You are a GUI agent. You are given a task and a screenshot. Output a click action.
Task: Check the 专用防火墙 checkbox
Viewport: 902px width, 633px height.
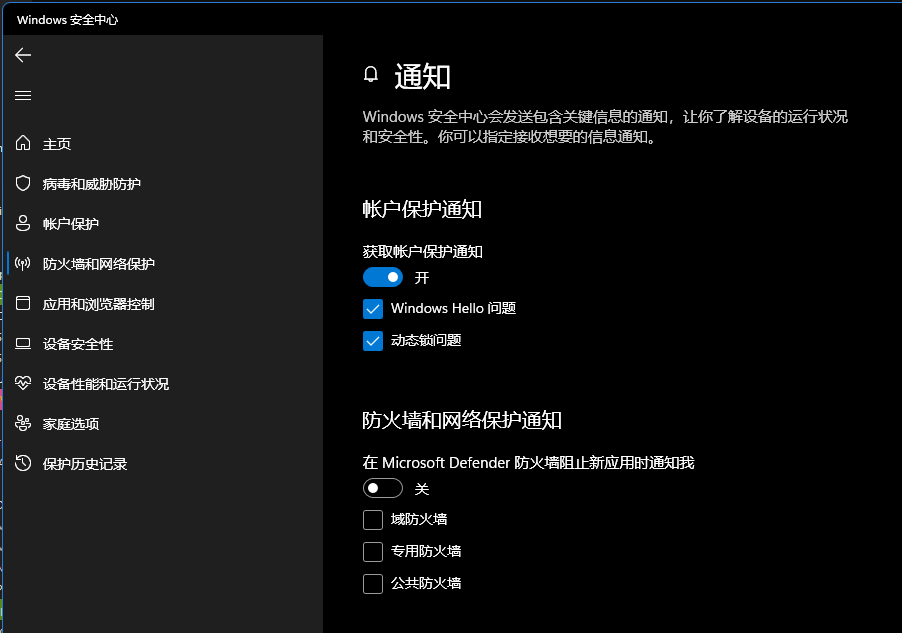point(373,551)
